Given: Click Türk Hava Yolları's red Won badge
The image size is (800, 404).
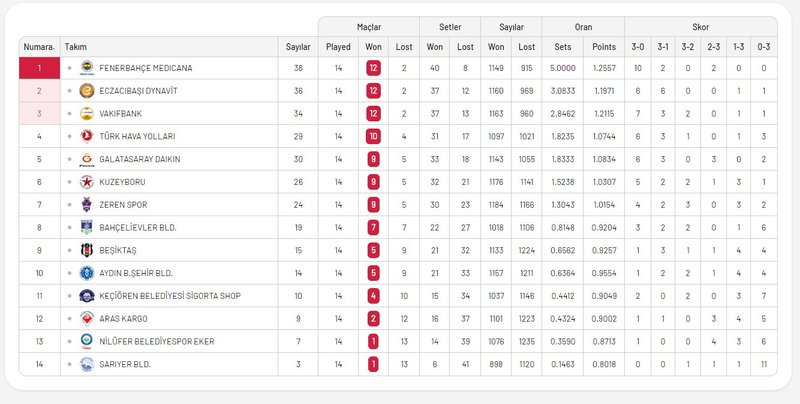Looking at the screenshot, I should (373, 136).
